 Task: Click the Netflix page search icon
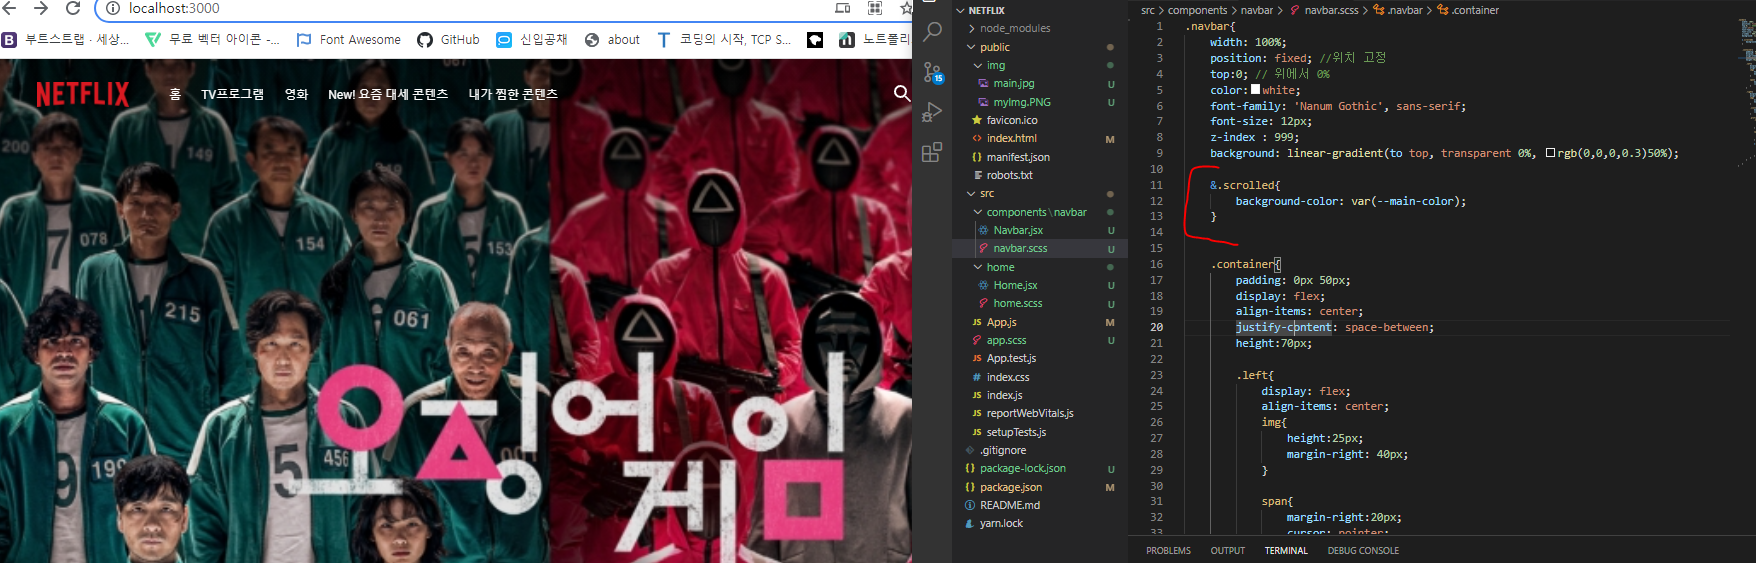tap(902, 93)
